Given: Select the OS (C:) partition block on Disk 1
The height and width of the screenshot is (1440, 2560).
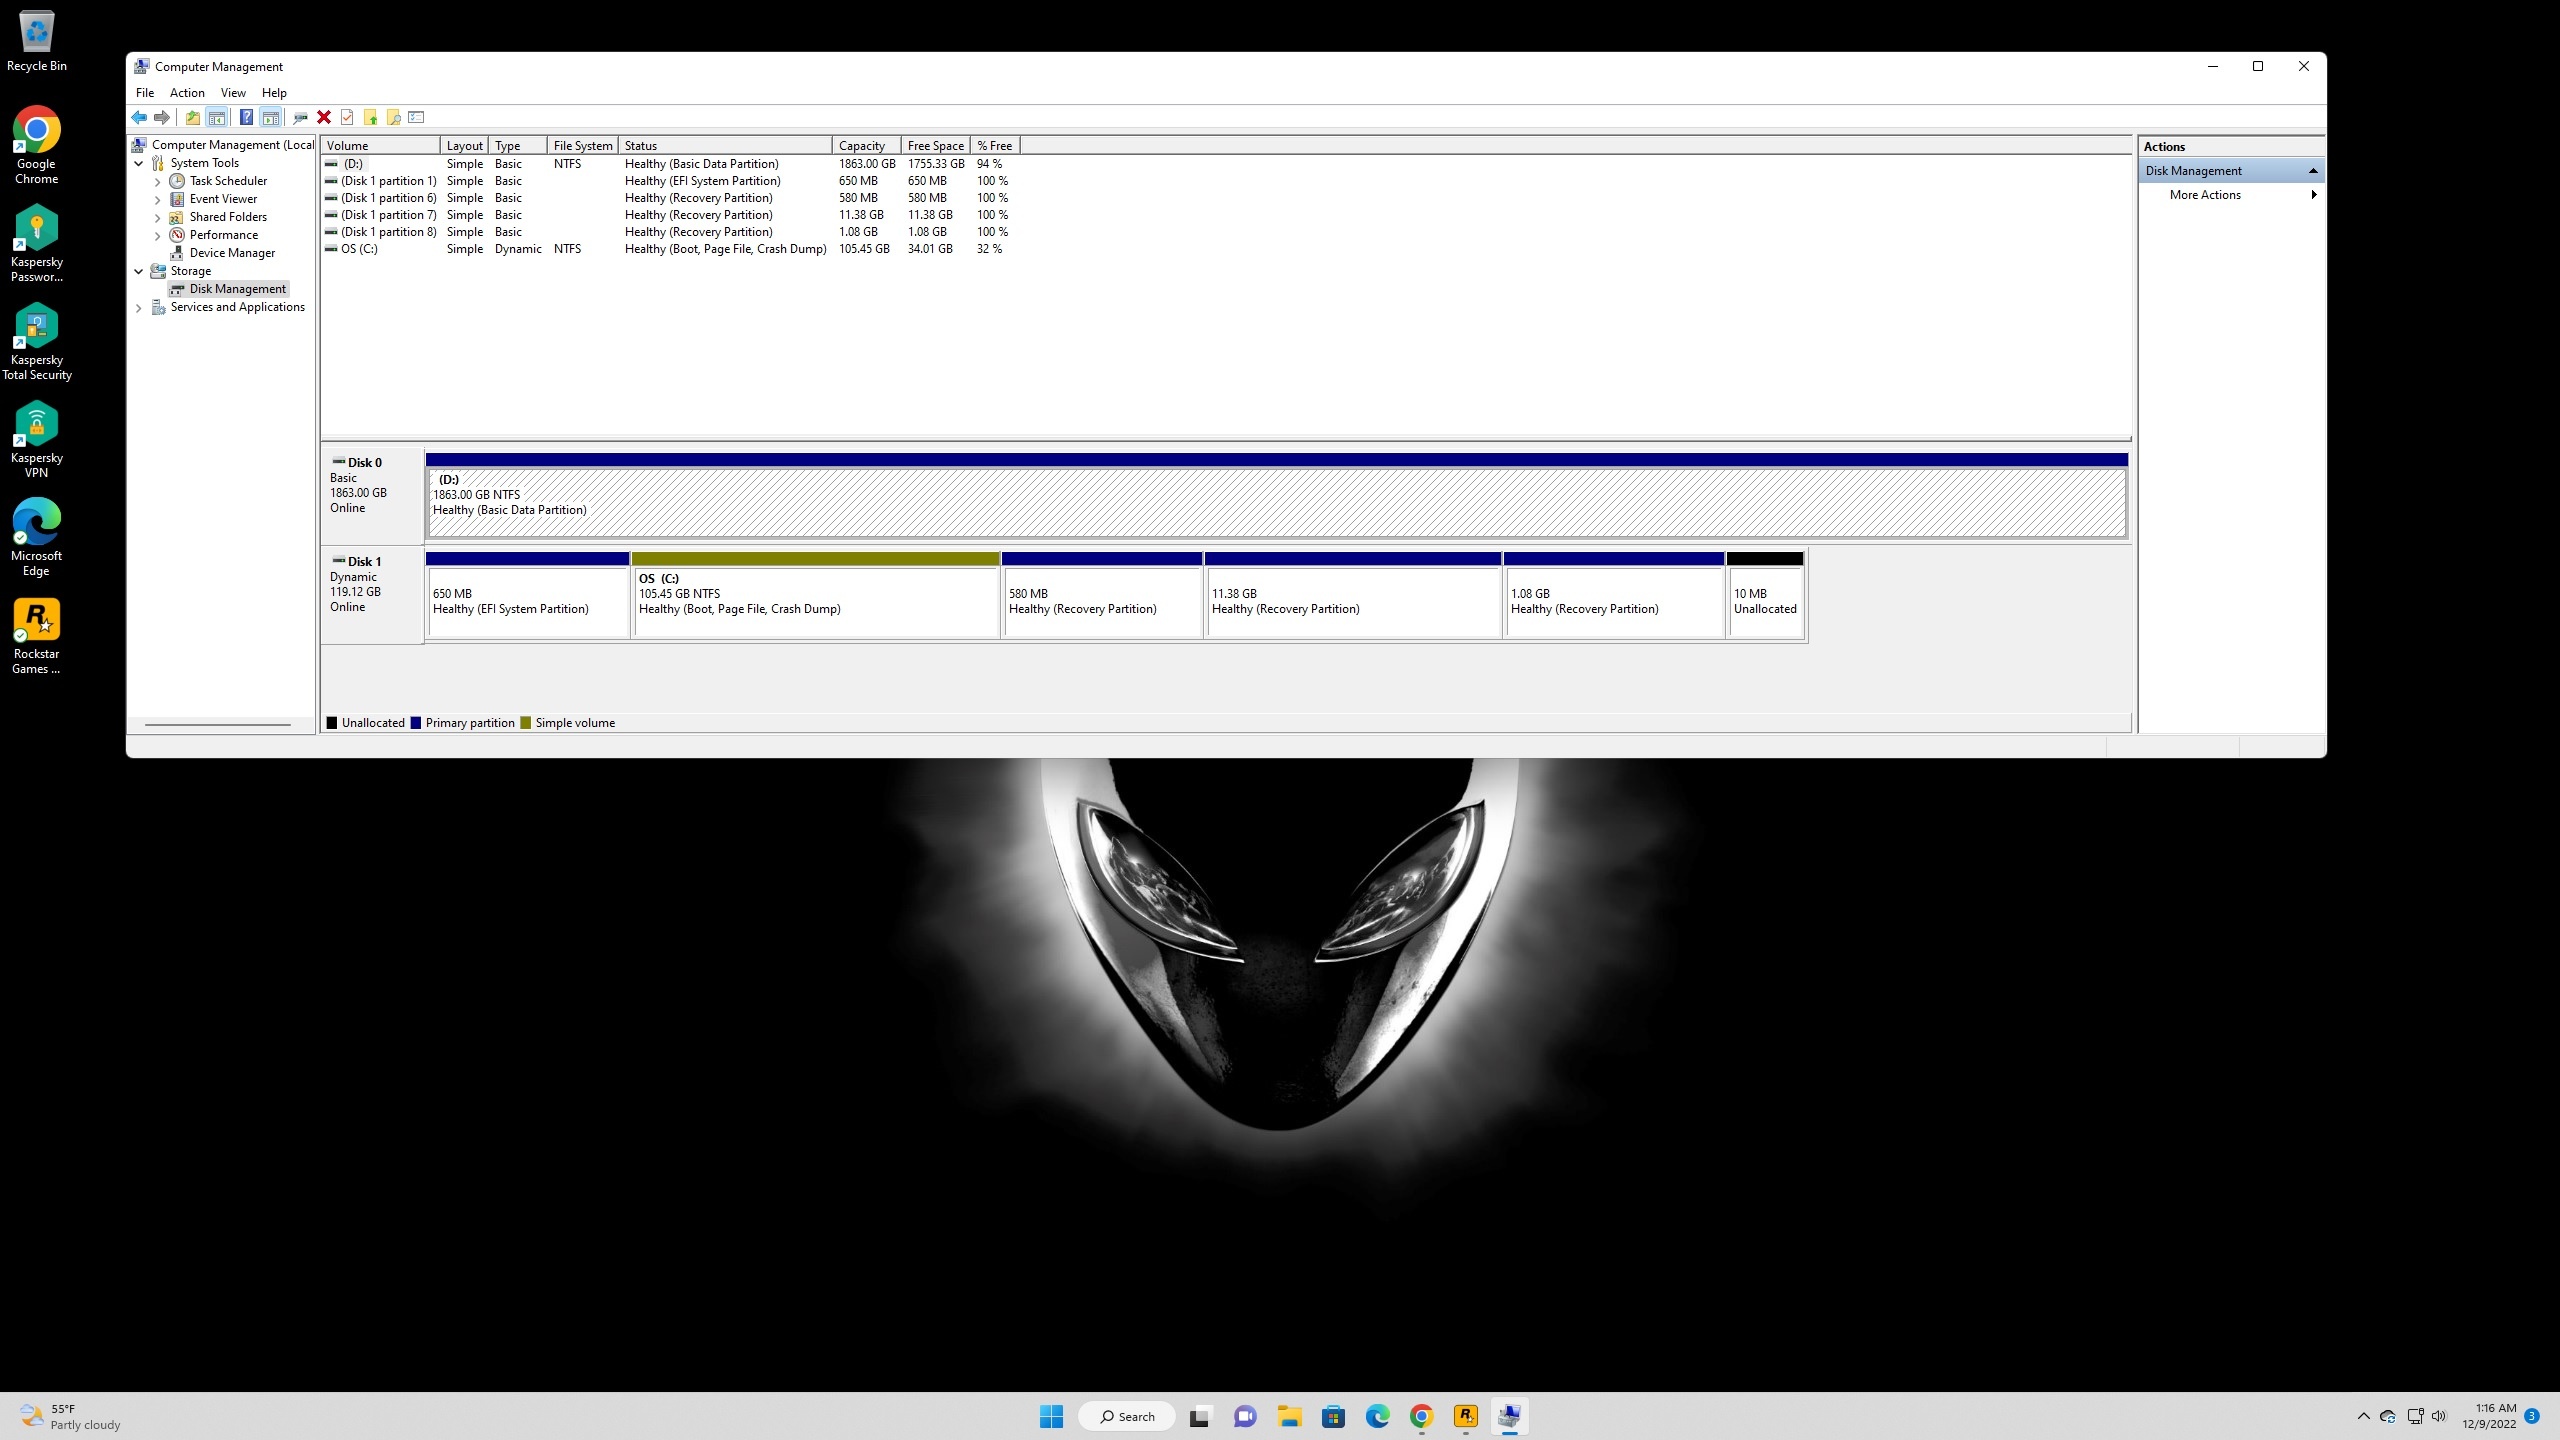Looking at the screenshot, I should pos(816,594).
